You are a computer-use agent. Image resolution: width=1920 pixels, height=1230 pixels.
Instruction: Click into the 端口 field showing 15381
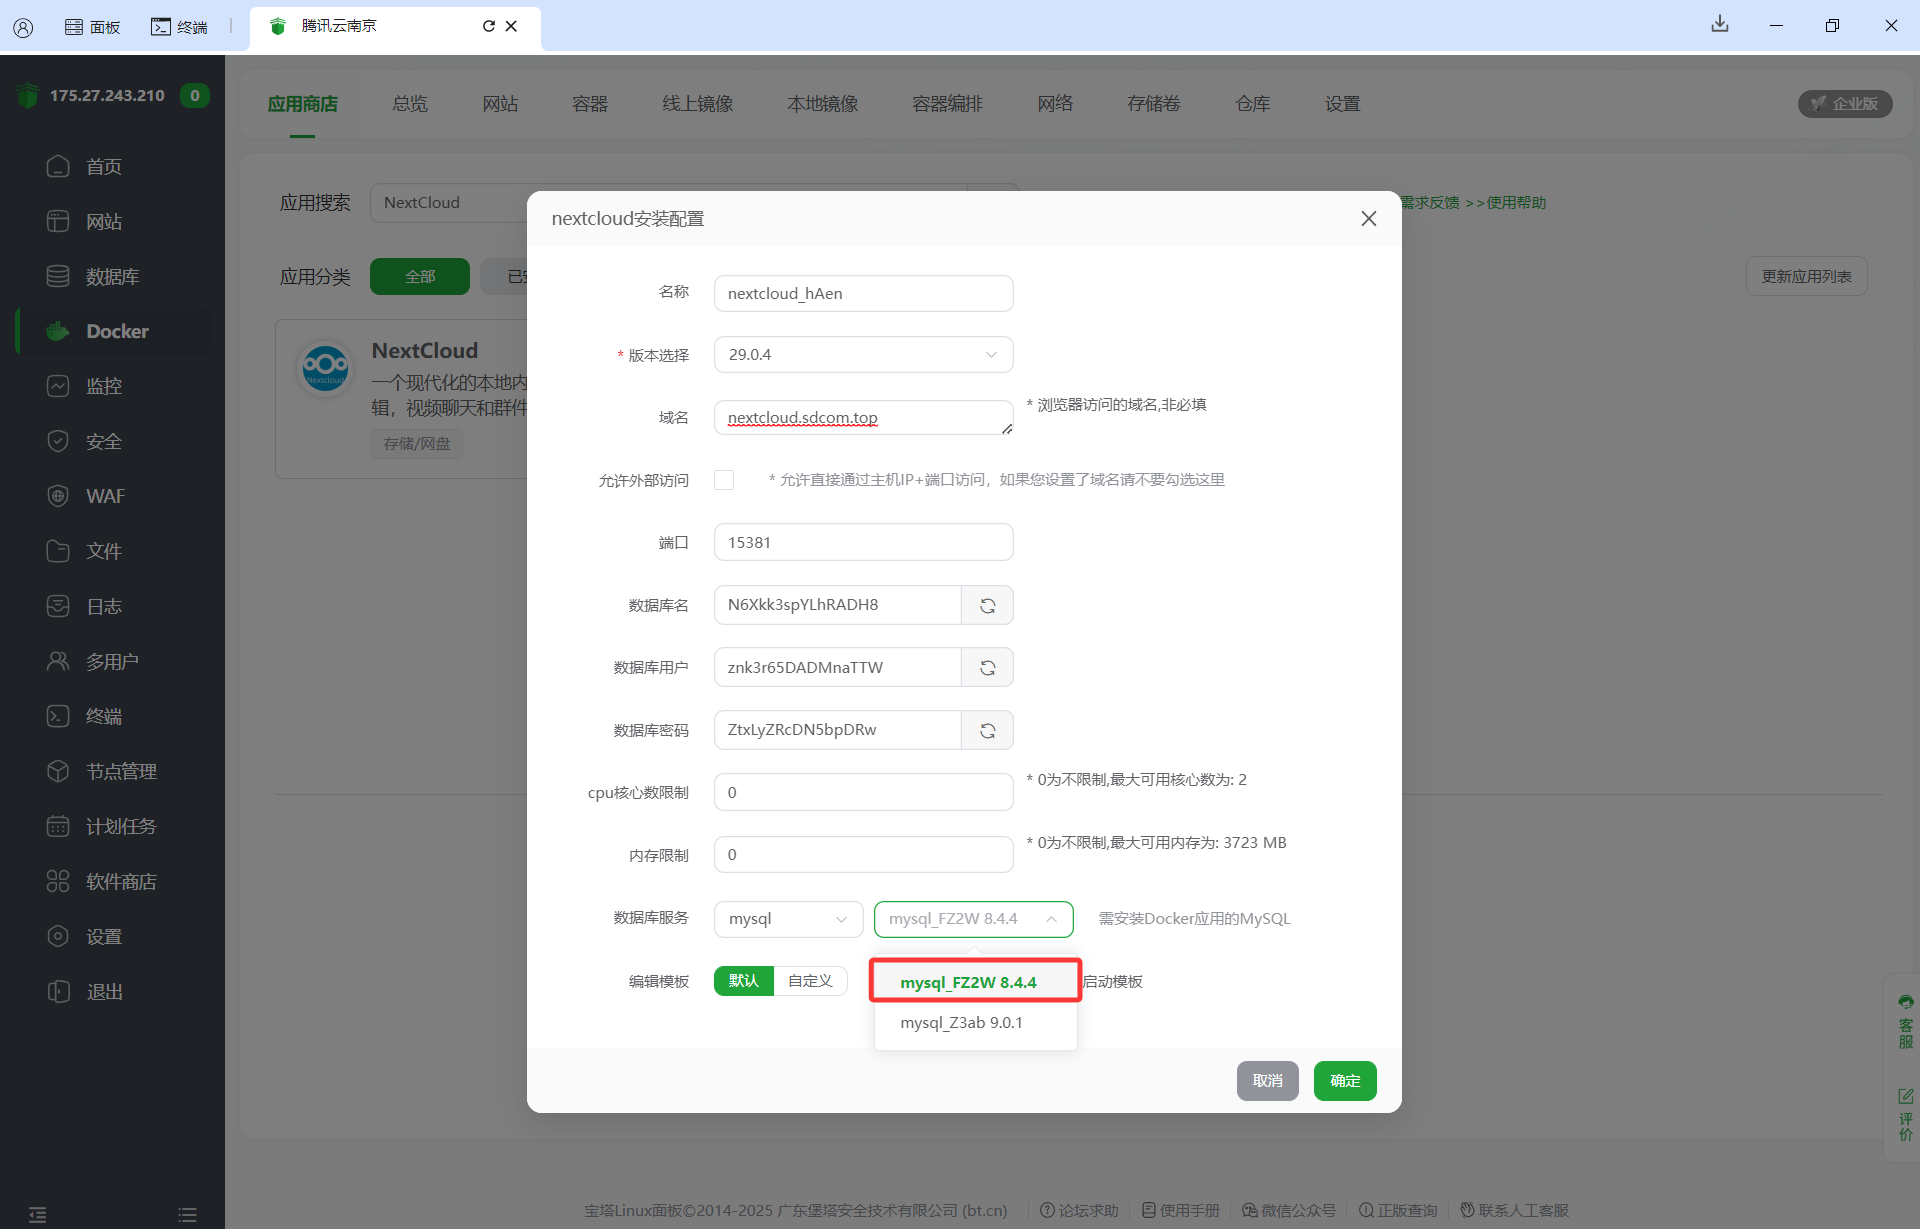pos(863,543)
